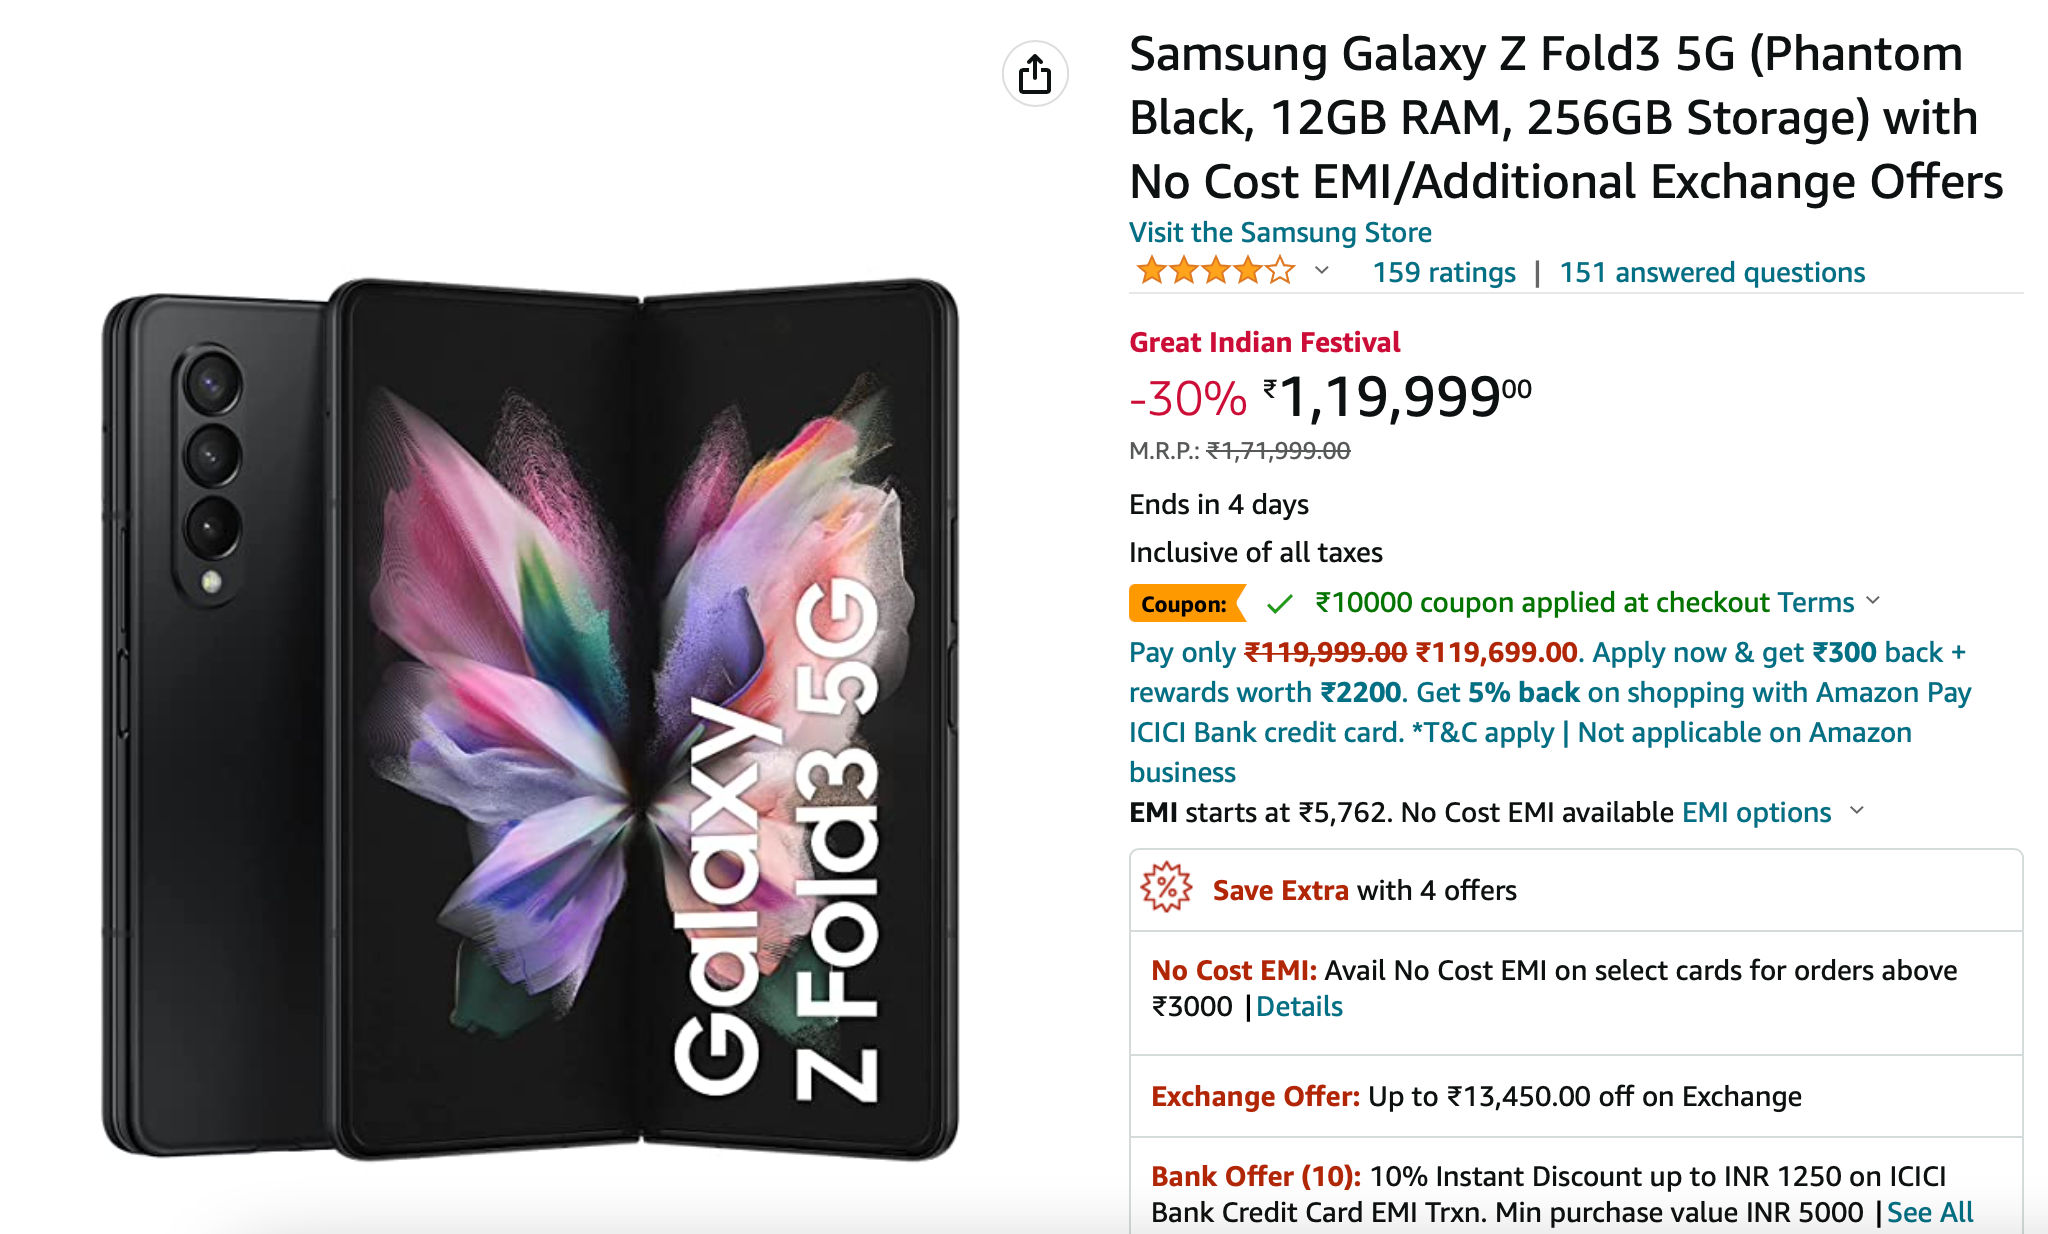
Task: Click the share icon above product image
Action: coord(1035,74)
